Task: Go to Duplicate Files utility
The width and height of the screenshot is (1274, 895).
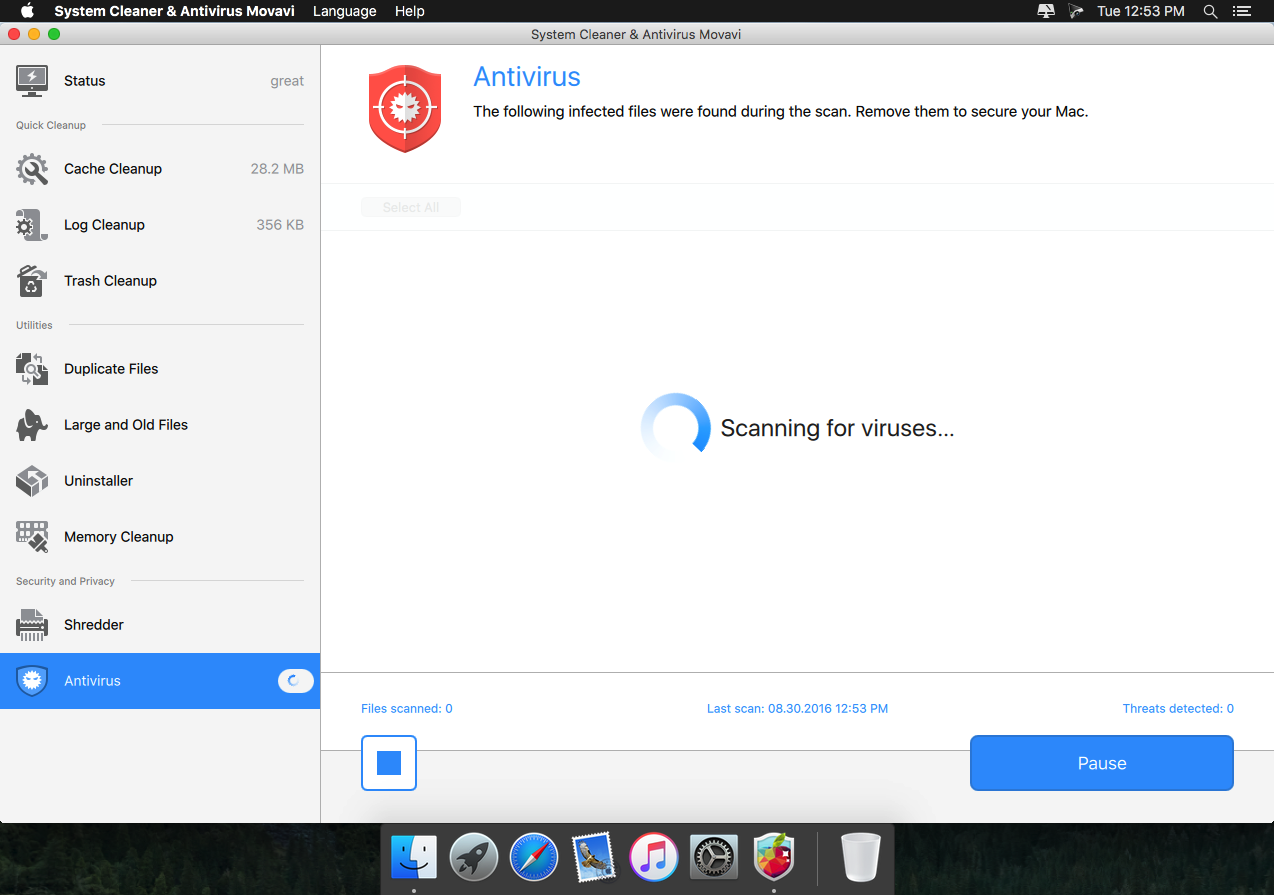Action: point(160,369)
